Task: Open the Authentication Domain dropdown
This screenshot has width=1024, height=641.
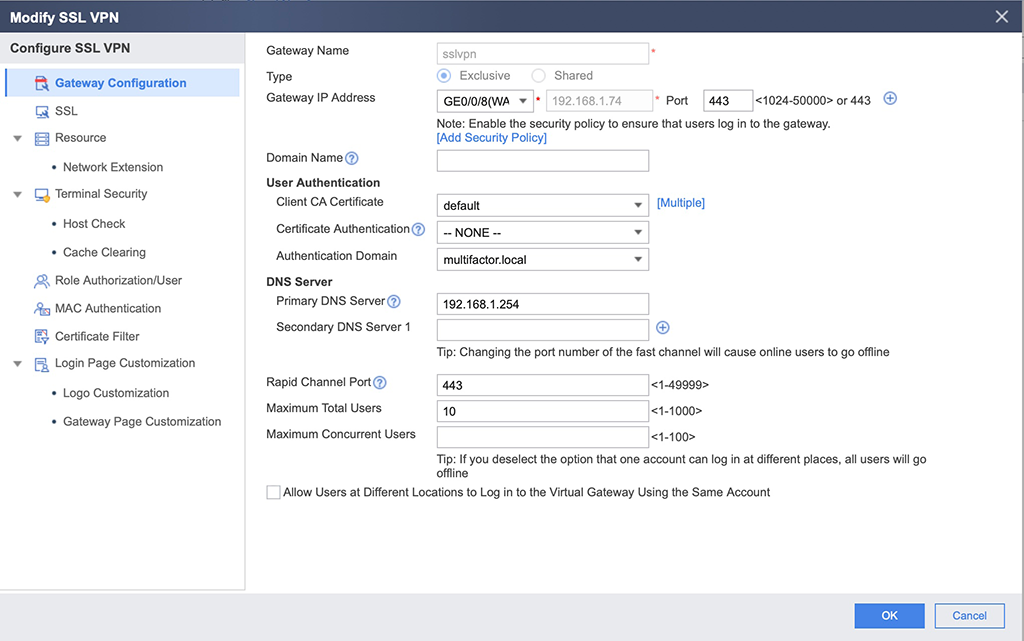Action: tap(543, 260)
